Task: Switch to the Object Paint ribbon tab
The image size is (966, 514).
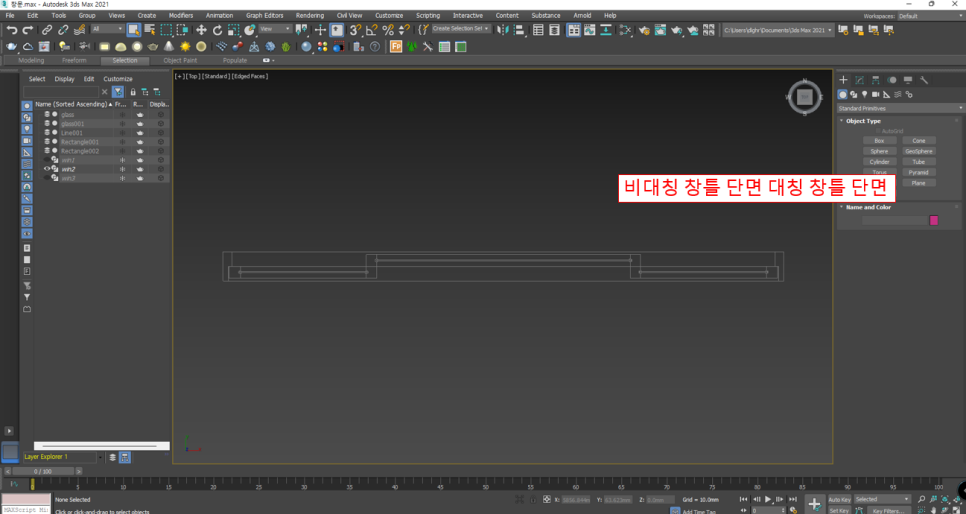Action: pos(181,60)
